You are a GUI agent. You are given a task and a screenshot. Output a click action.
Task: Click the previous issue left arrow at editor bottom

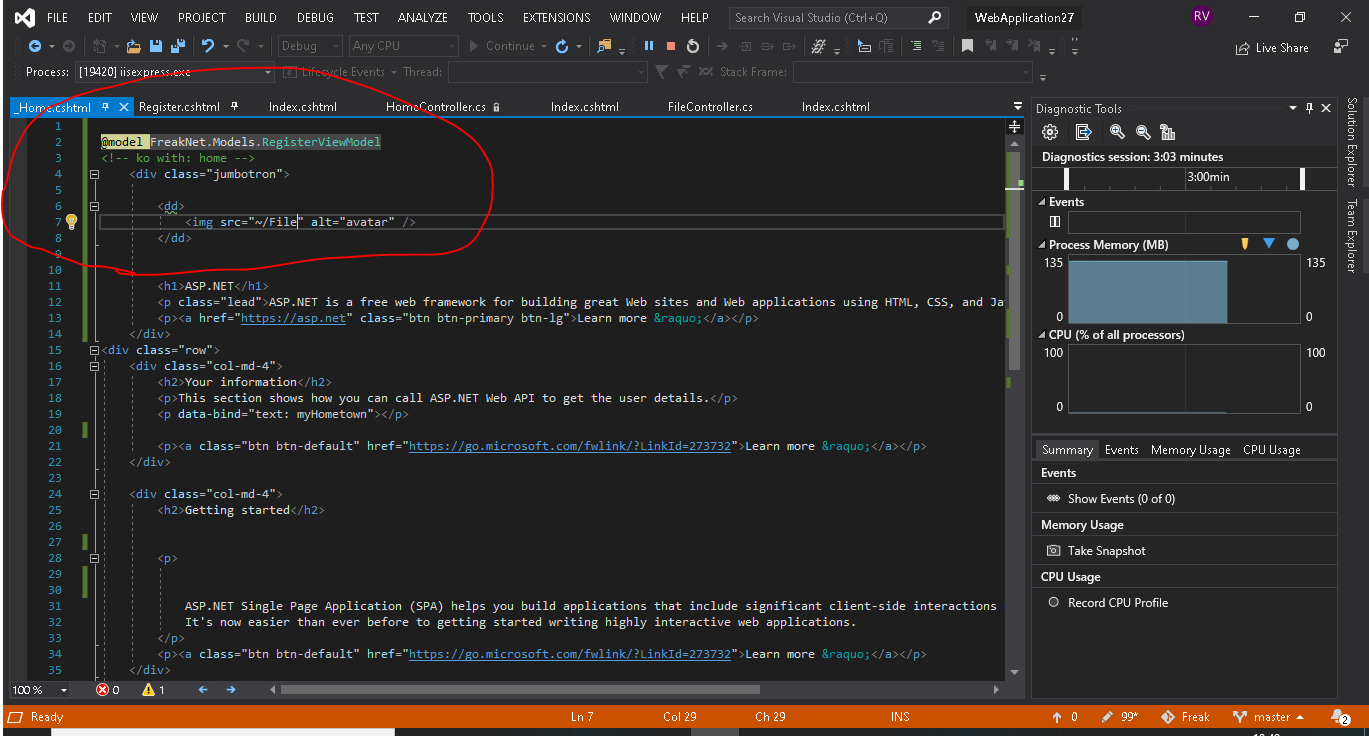coord(203,690)
